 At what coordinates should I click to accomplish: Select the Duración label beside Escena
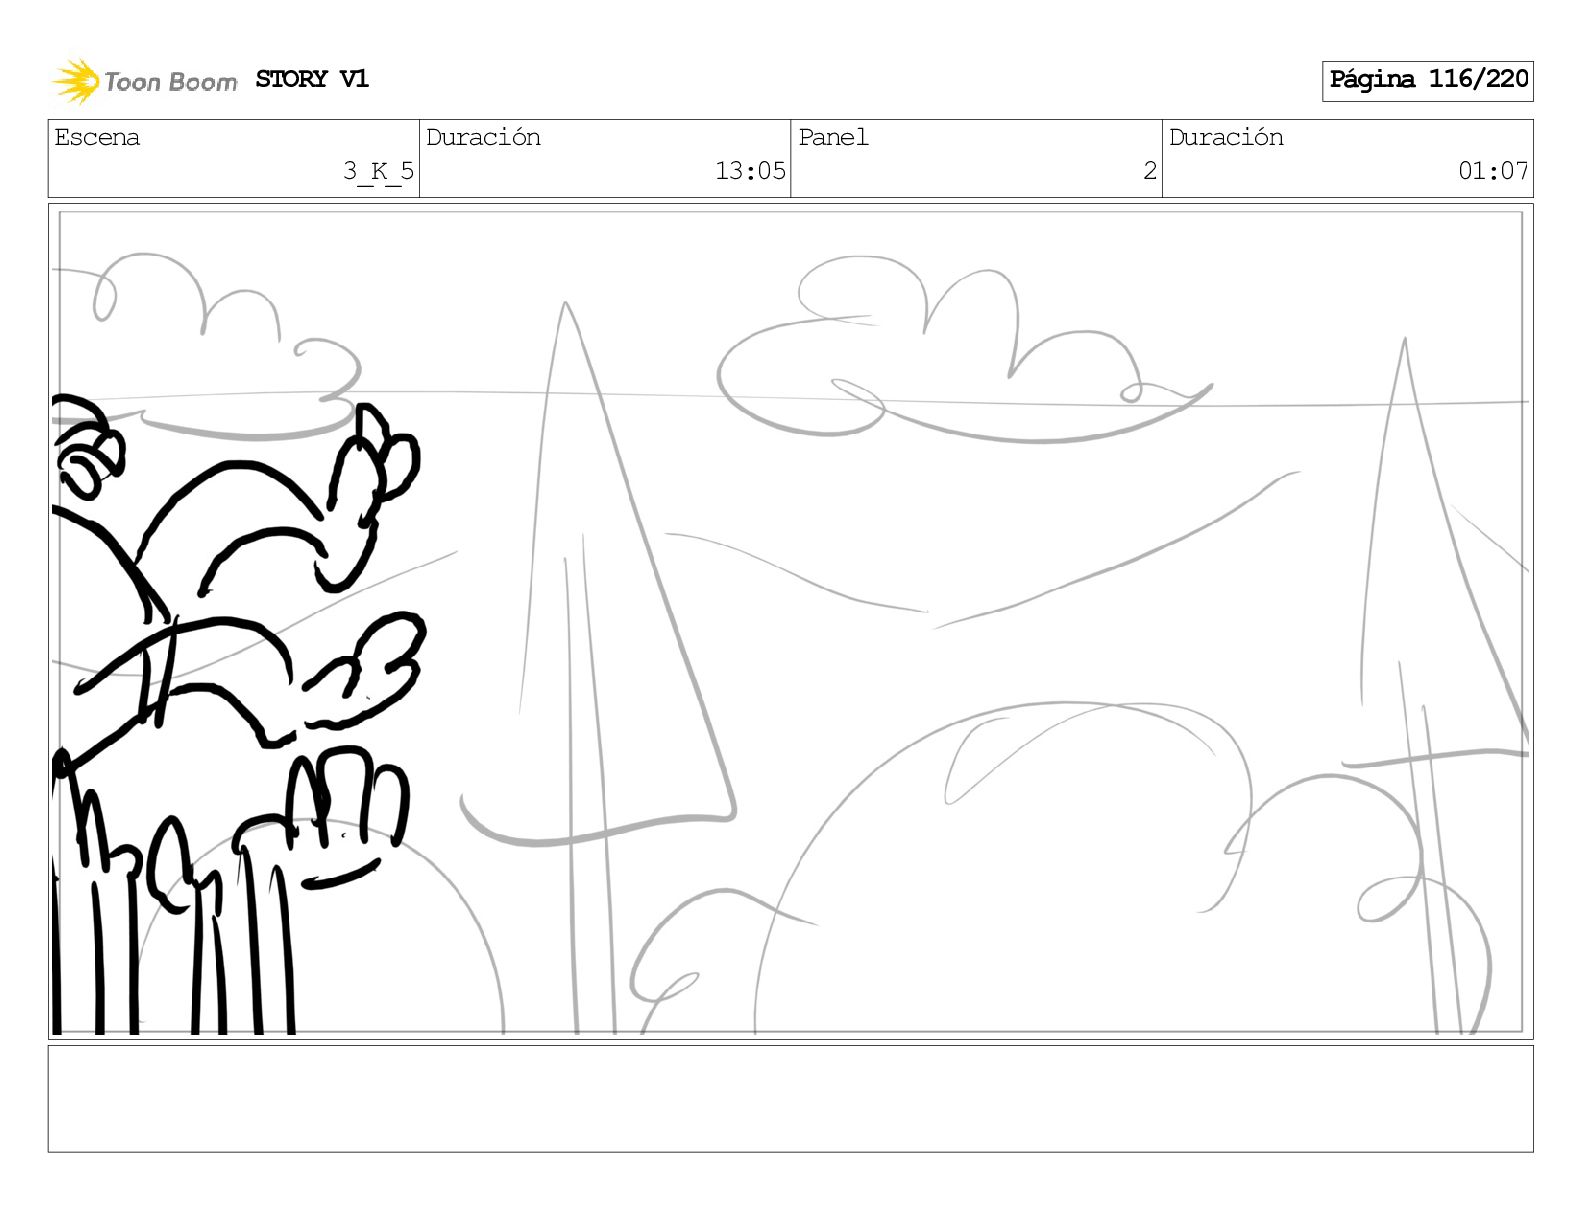click(483, 138)
